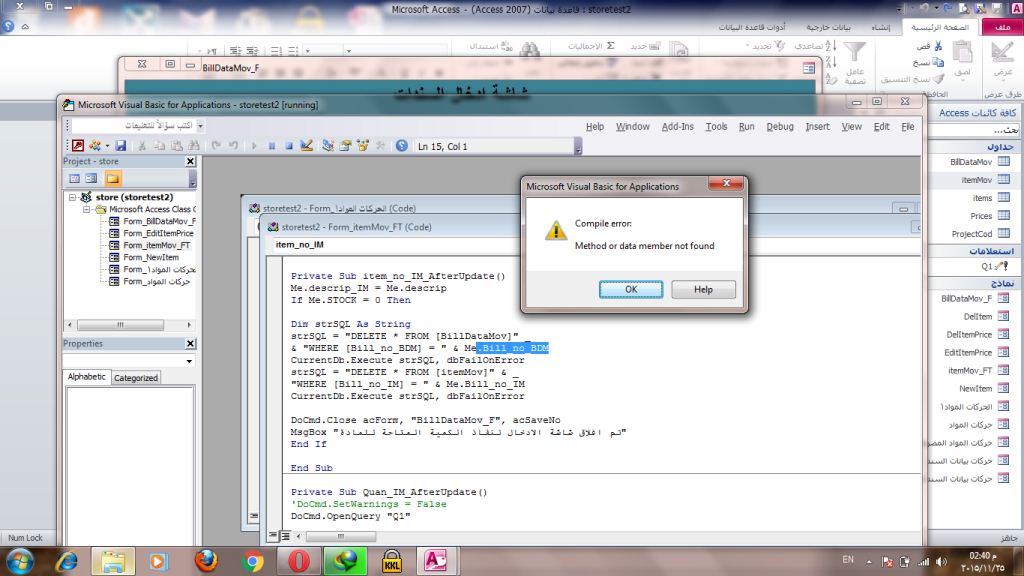Click the Copy icon in Access ribbon
This screenshot has height=576, width=1024.
938,62
